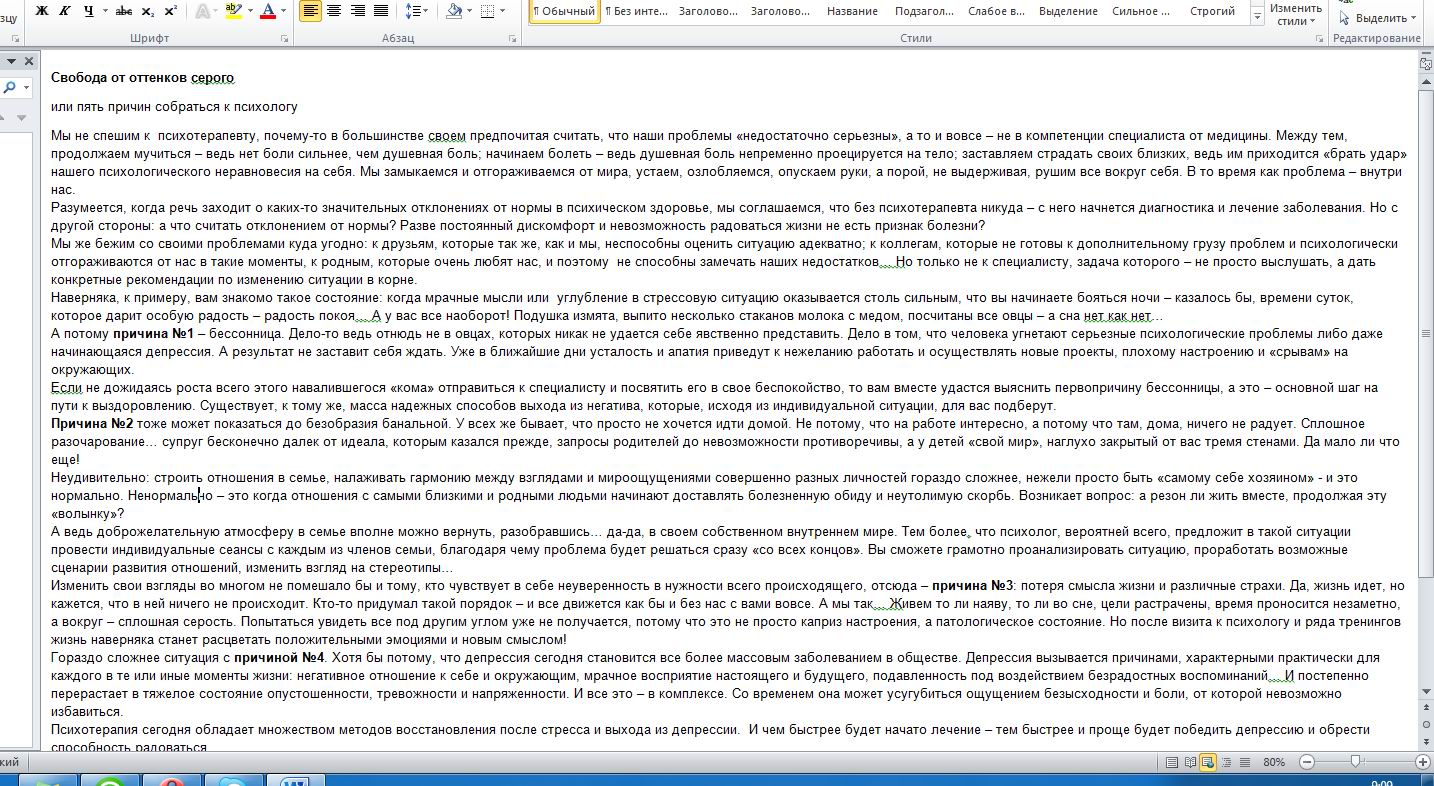Apply the Название style
Screen dimensions: 1434x786
(x=853, y=11)
